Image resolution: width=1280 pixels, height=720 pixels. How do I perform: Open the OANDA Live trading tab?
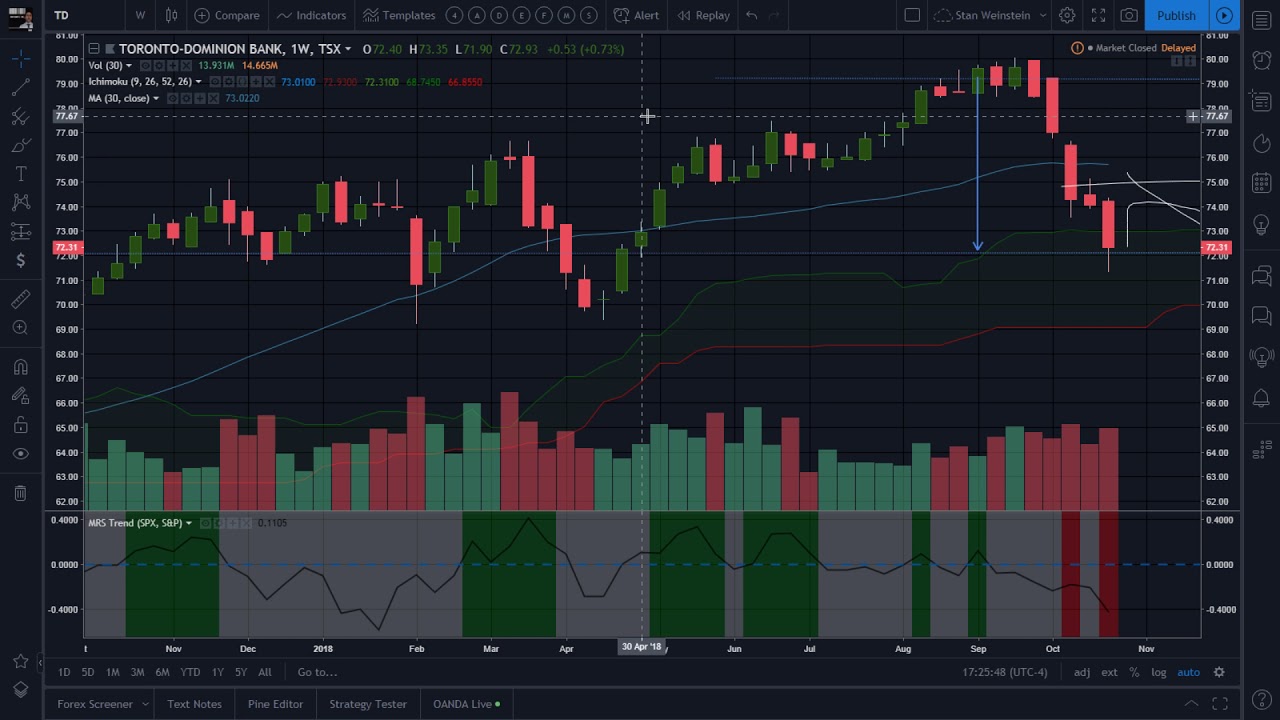tap(466, 704)
